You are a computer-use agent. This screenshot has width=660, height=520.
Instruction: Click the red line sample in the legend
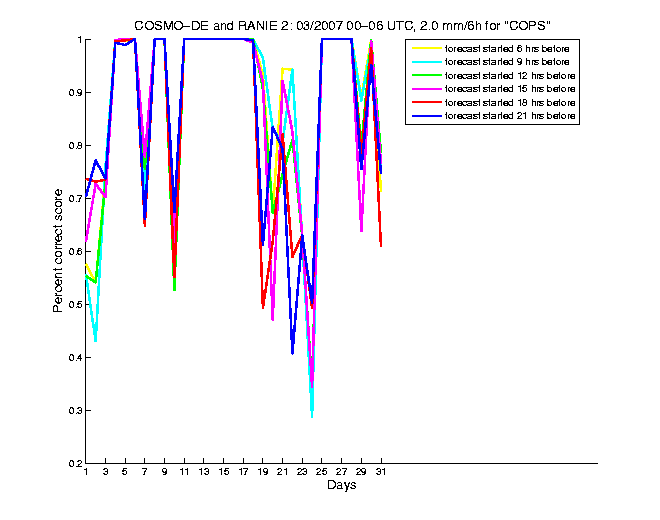click(426, 103)
